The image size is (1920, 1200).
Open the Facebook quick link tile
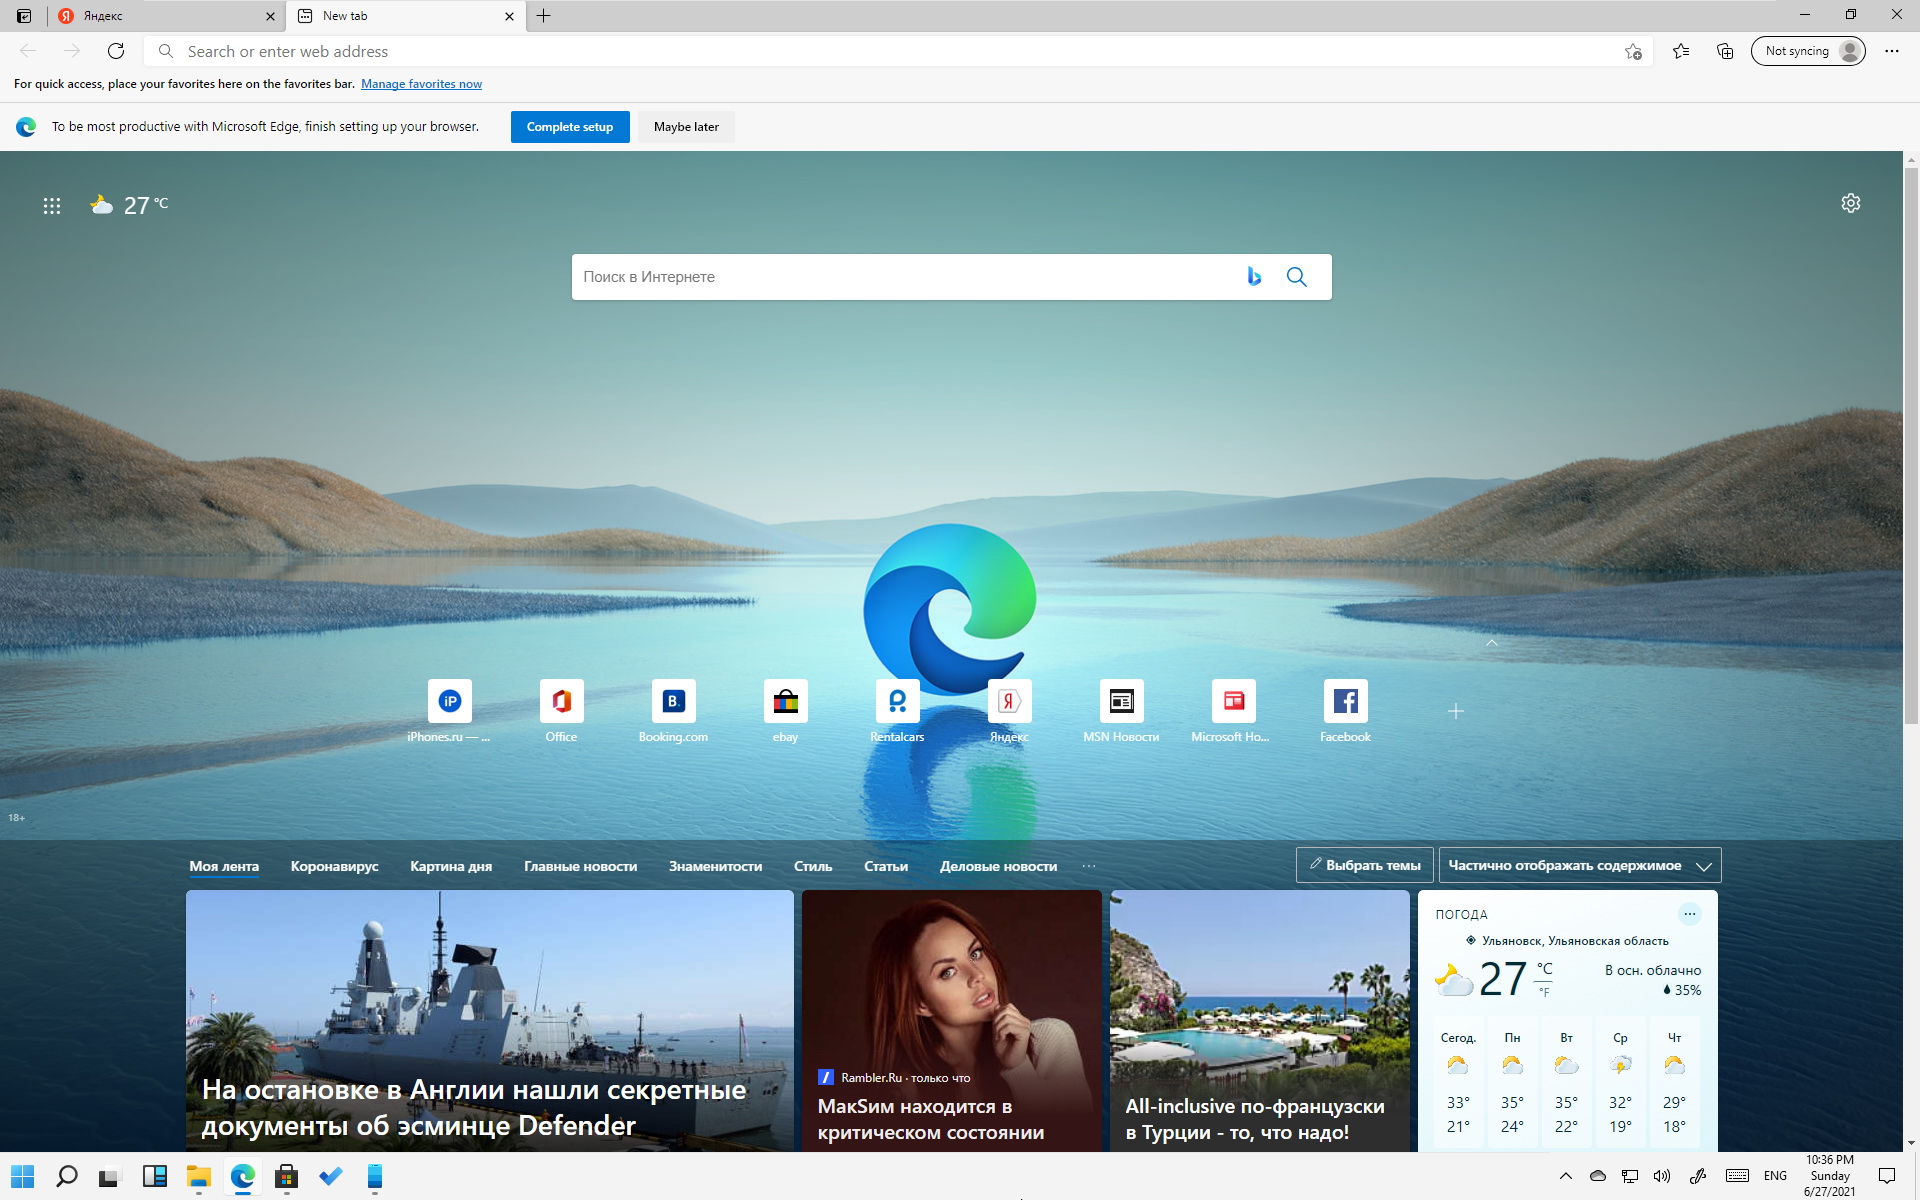pyautogui.click(x=1345, y=712)
